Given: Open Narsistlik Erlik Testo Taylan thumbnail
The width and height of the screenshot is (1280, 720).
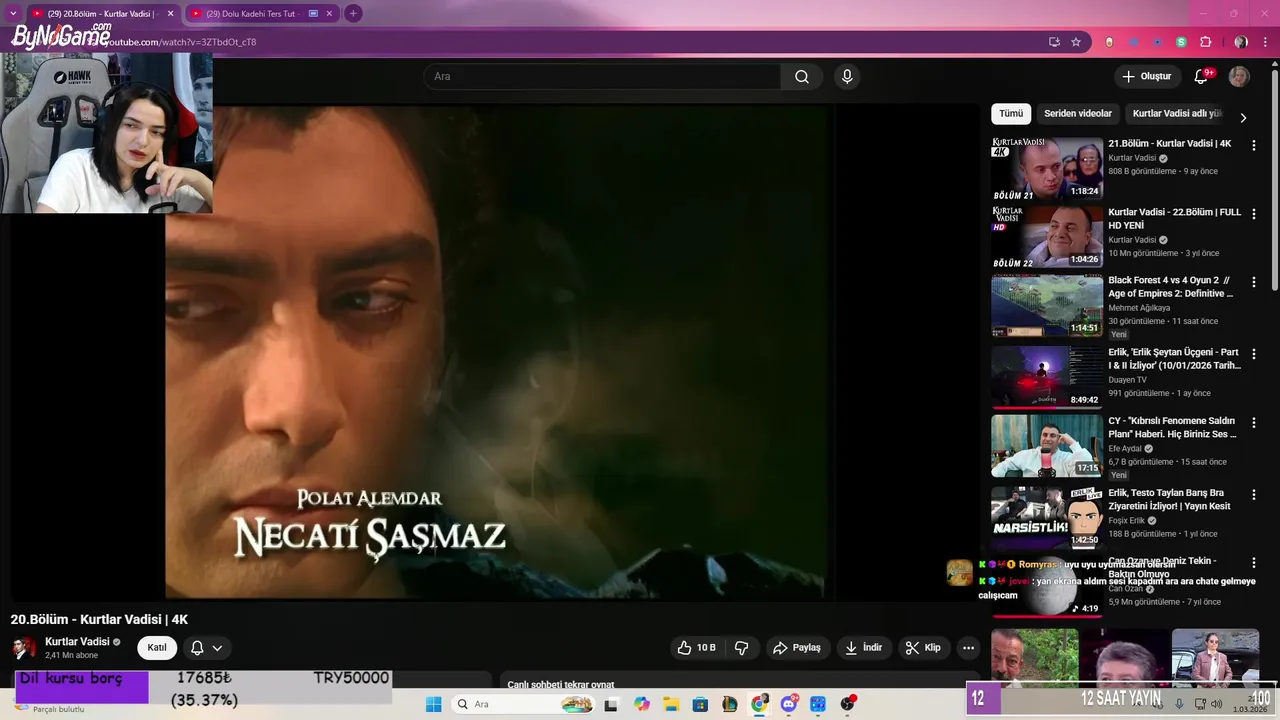Looking at the screenshot, I should 1047,517.
